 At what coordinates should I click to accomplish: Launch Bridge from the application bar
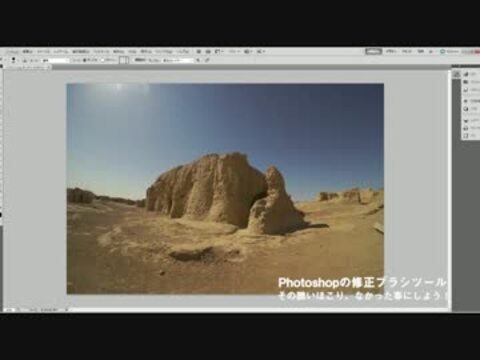click(199, 52)
